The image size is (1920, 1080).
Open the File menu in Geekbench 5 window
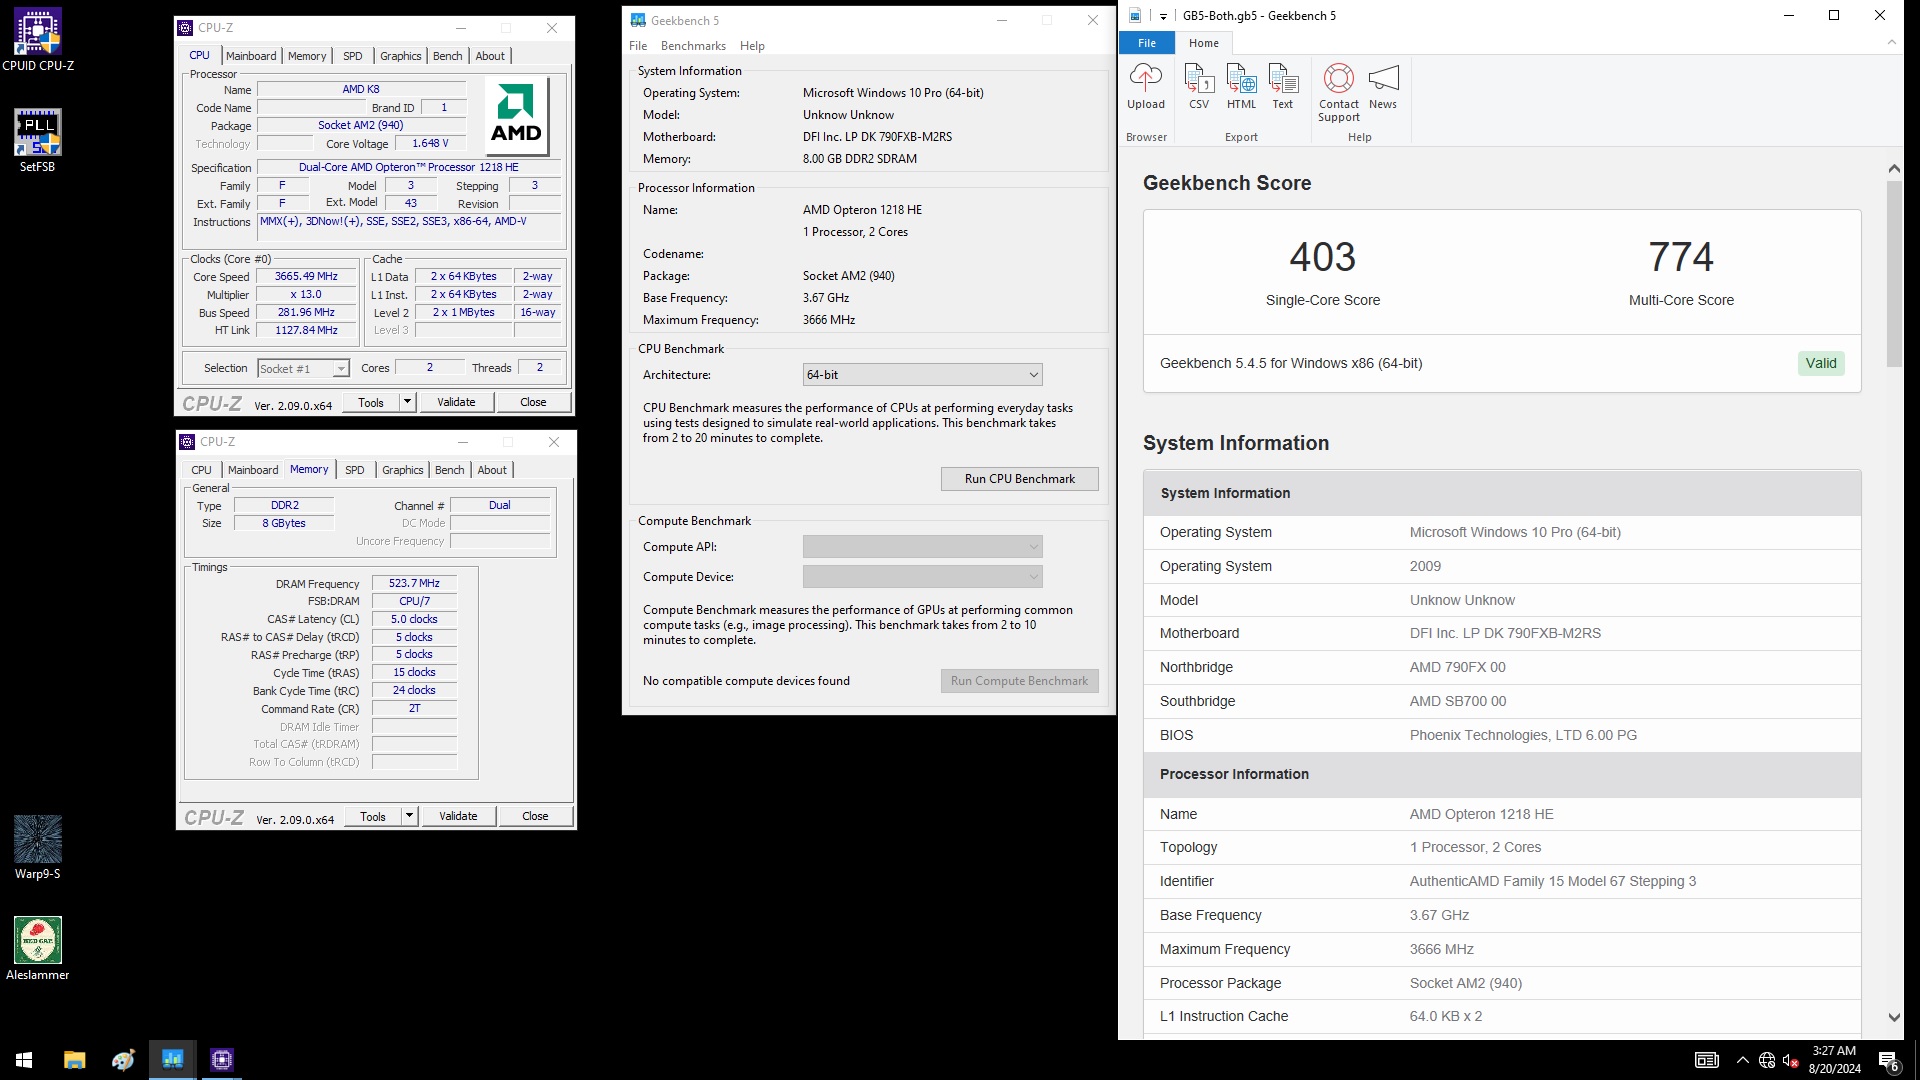coord(638,46)
